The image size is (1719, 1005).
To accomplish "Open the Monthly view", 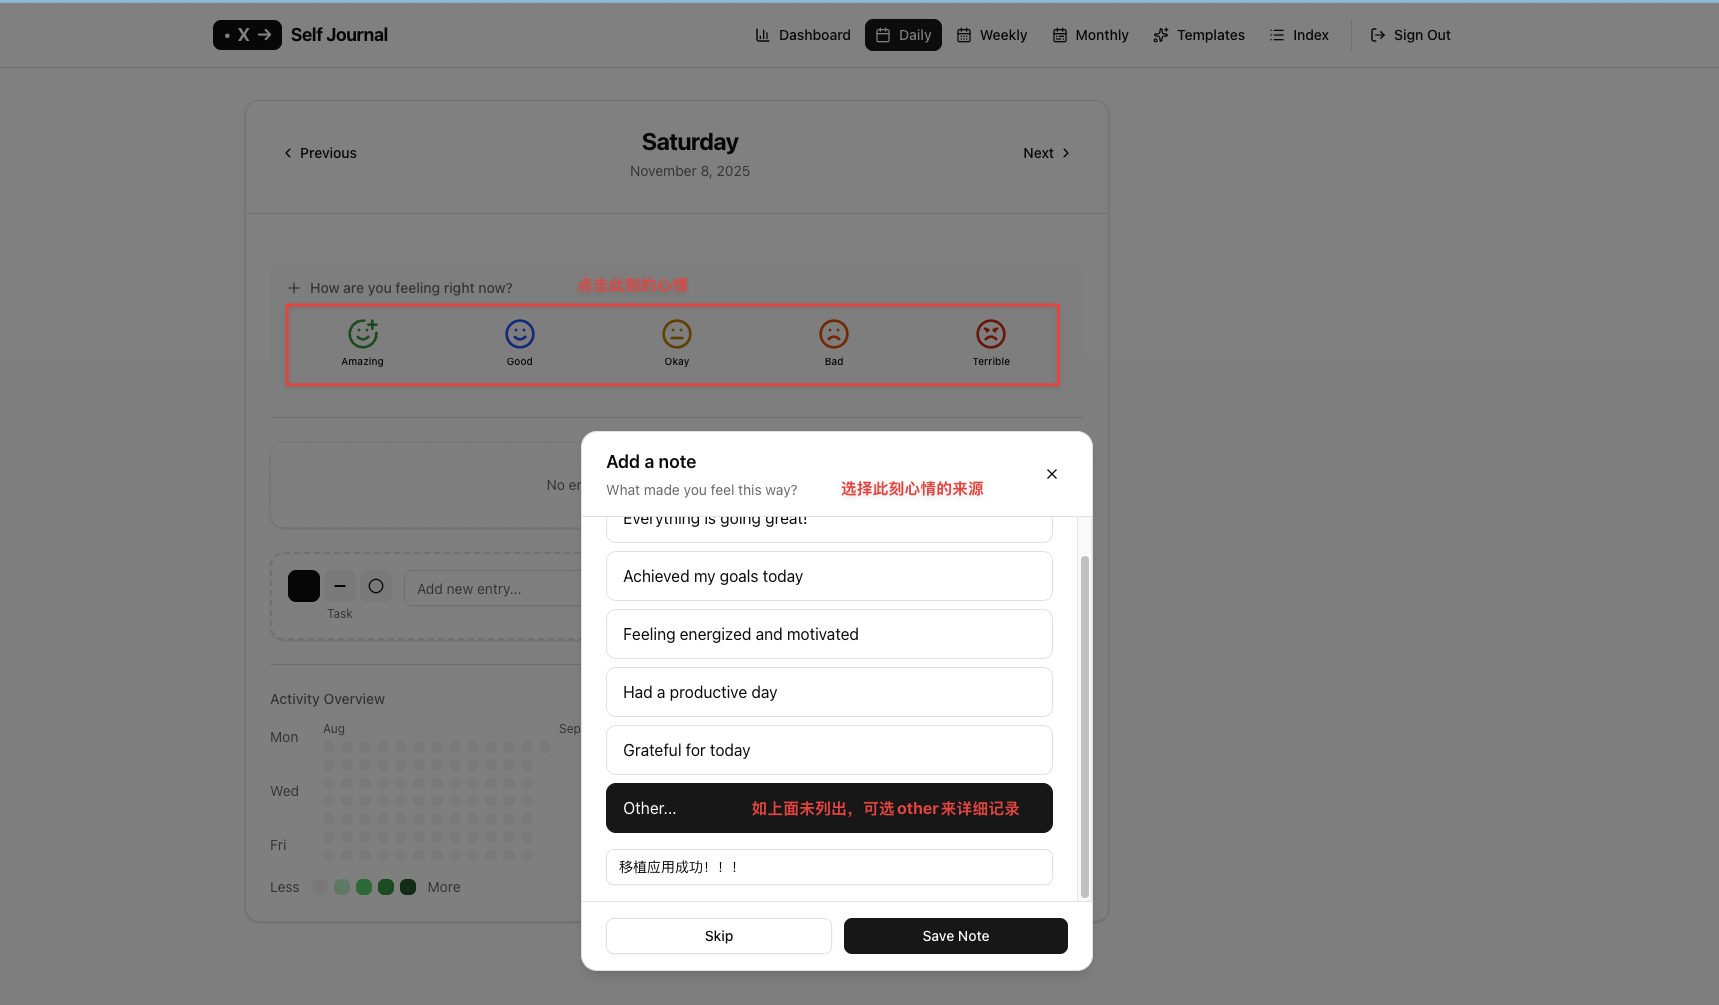I will pyautogui.click(x=1090, y=35).
